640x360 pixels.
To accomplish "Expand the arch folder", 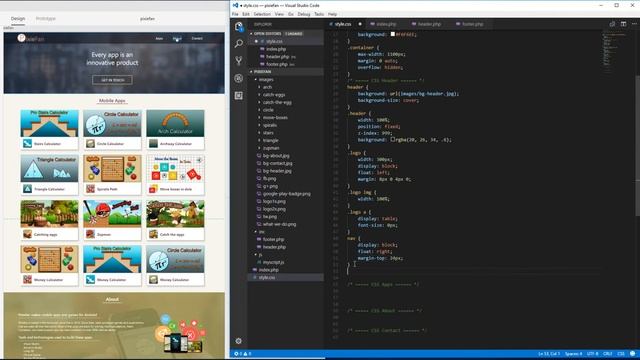I will click(260, 87).
